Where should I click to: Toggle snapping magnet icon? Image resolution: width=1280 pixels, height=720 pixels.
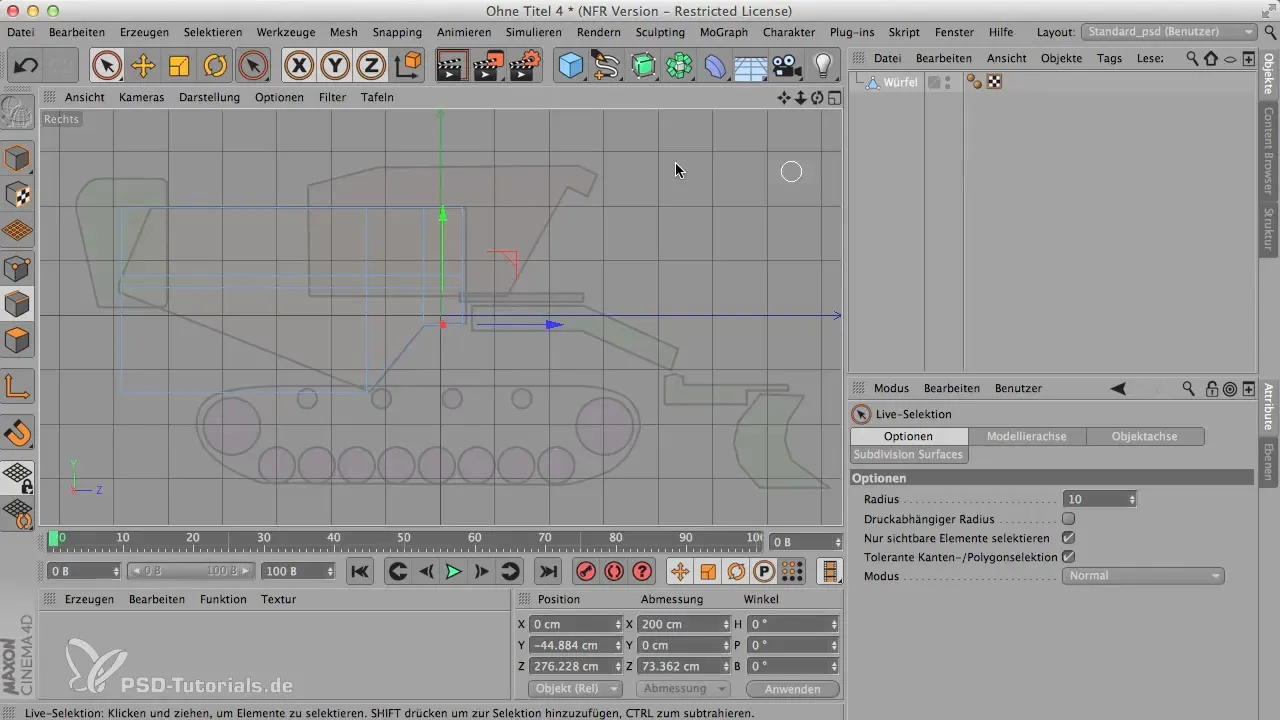tap(17, 433)
